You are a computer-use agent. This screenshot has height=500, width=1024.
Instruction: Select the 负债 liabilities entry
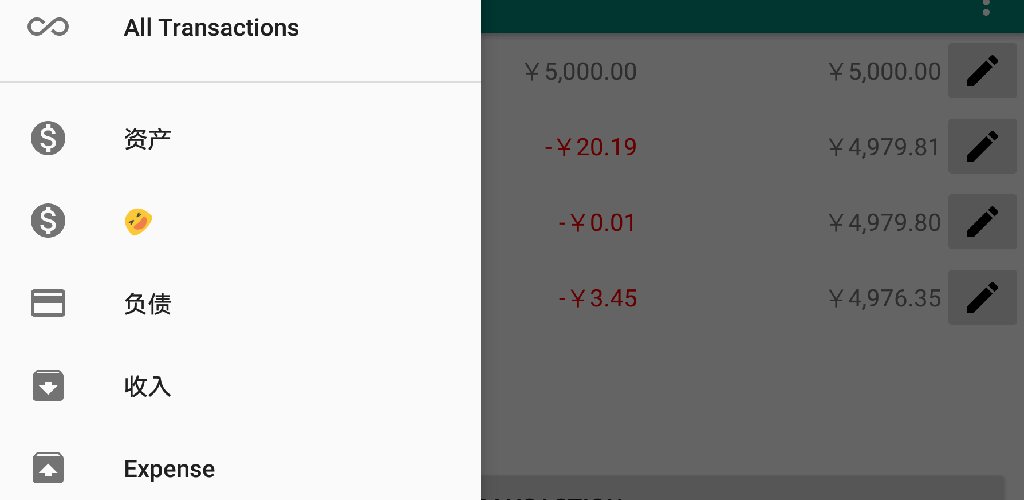(x=148, y=304)
